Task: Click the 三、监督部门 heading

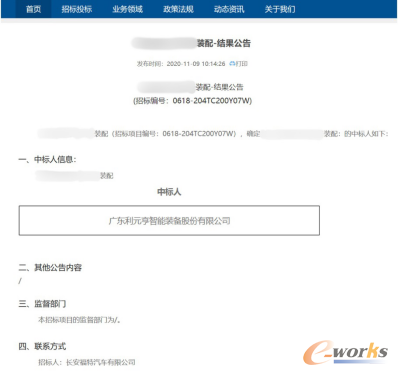Action: [42, 304]
